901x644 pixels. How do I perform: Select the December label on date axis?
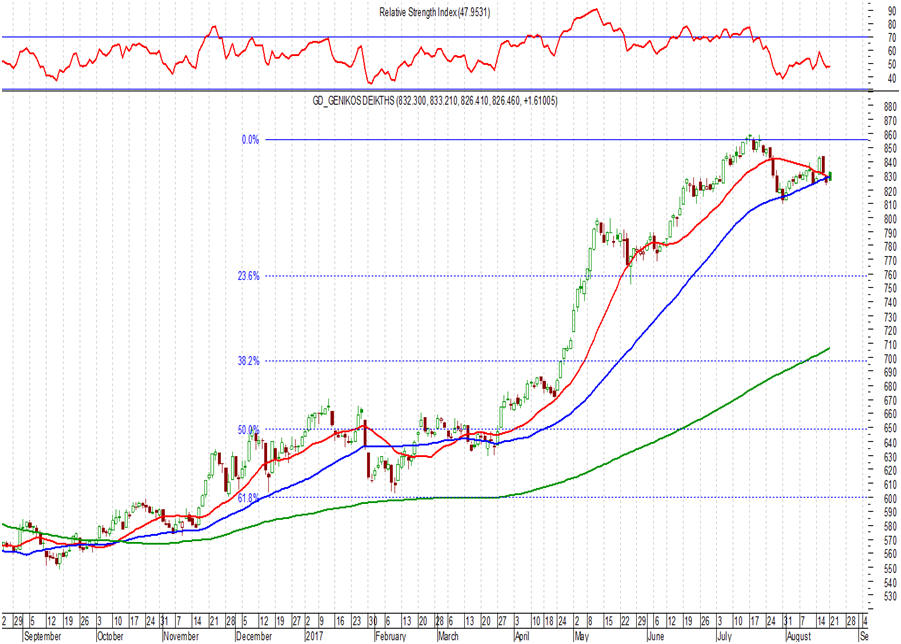click(254, 637)
